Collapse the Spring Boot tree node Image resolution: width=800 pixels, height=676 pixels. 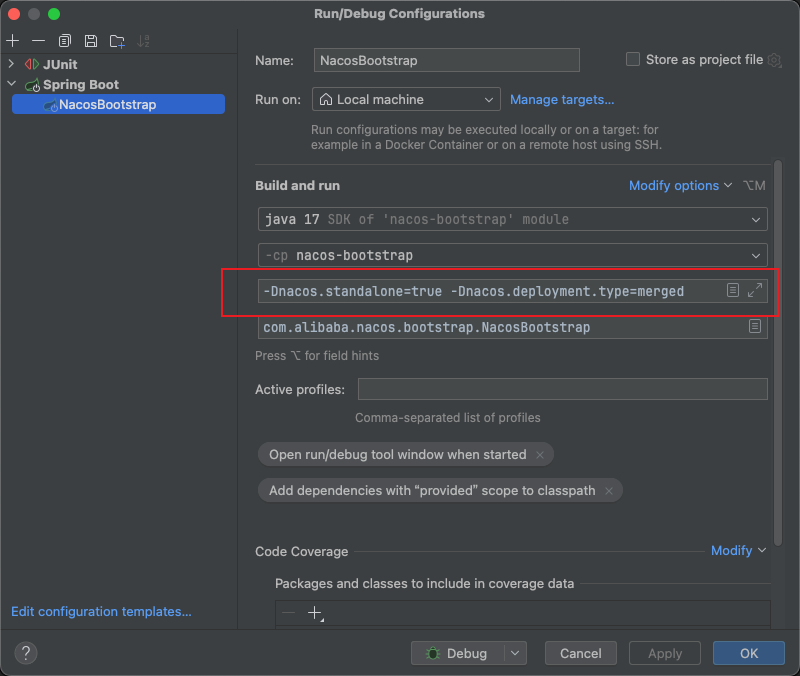click(x=12, y=85)
